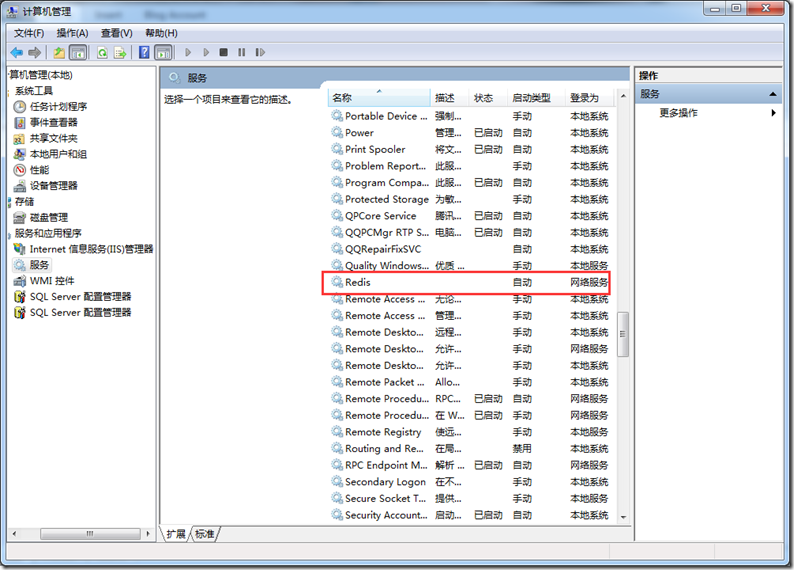Image resolution: width=794 pixels, height=570 pixels.
Task: Select WMI 控件 tree node
Action: (44, 280)
